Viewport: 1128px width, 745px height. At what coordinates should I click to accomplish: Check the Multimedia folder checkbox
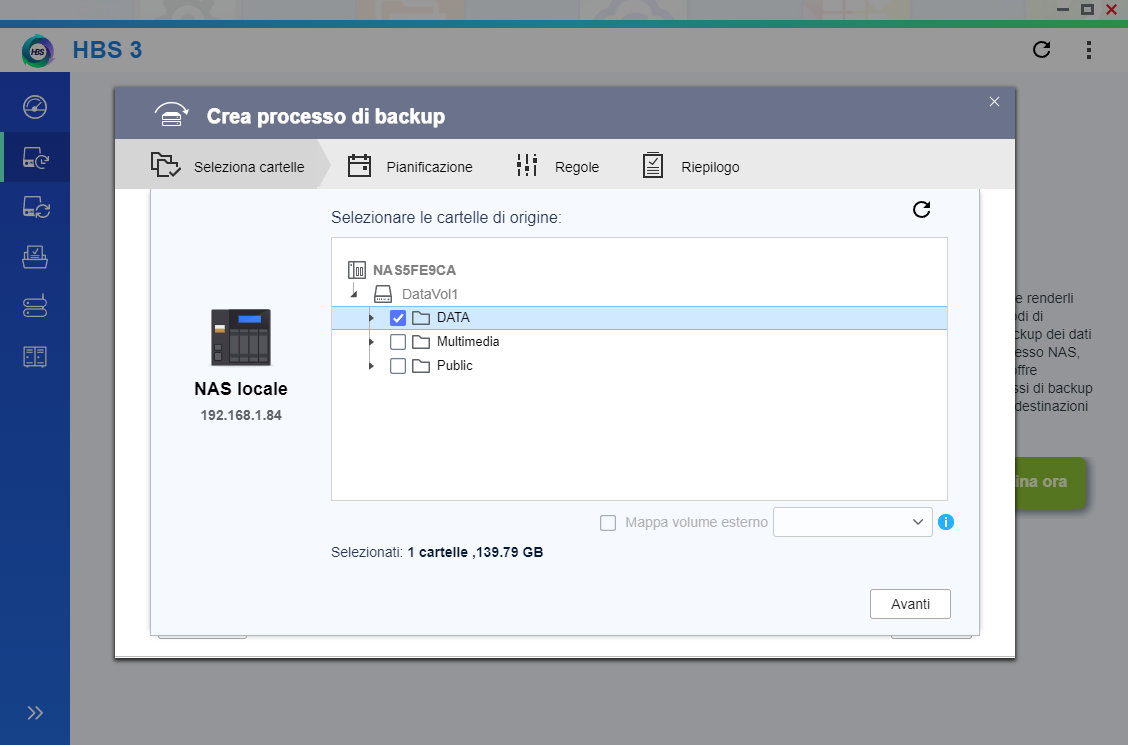(398, 342)
